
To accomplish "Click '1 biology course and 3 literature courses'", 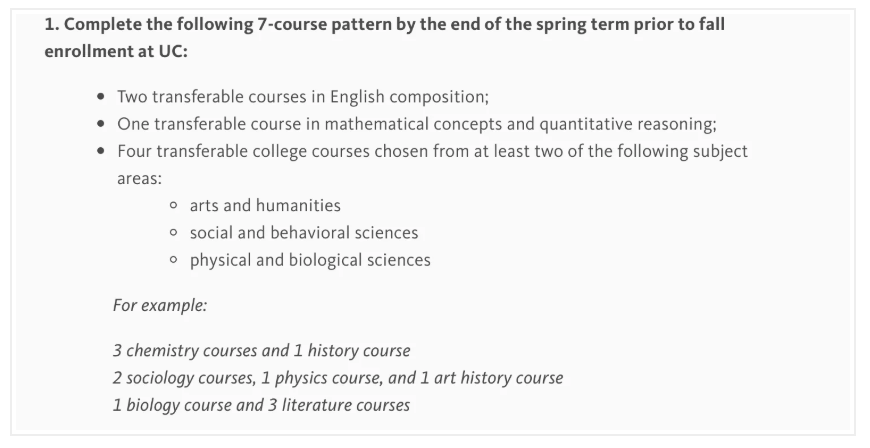I will pyautogui.click(x=262, y=405).
